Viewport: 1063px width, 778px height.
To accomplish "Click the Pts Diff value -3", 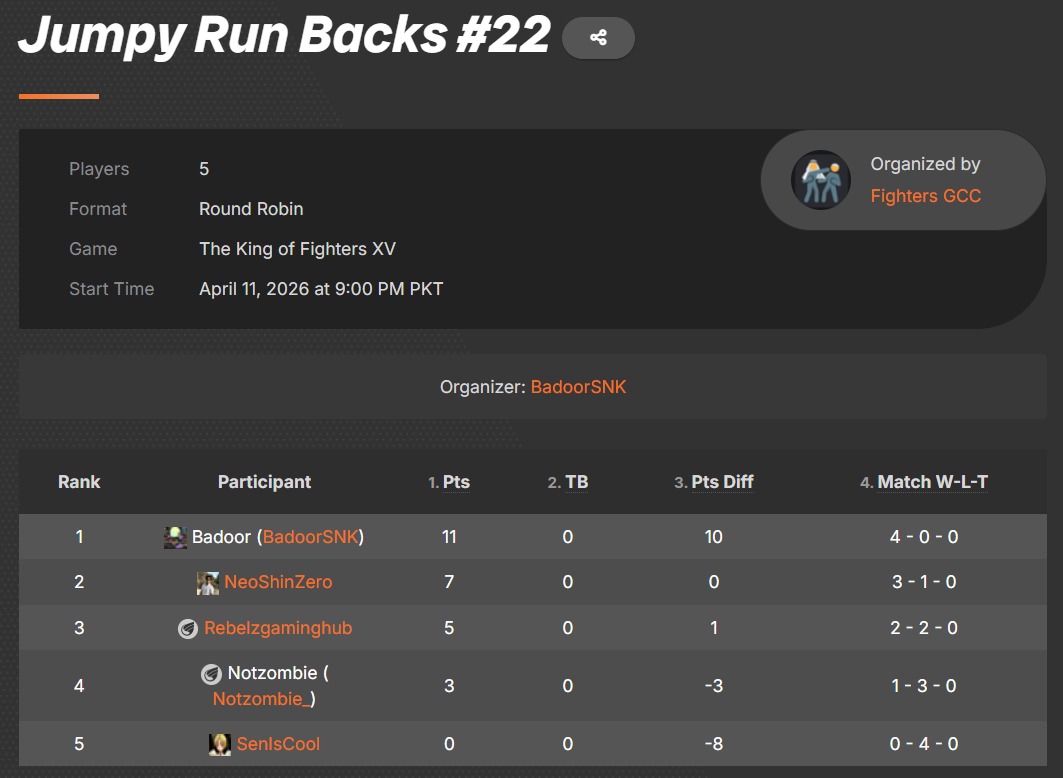I will click(x=713, y=686).
